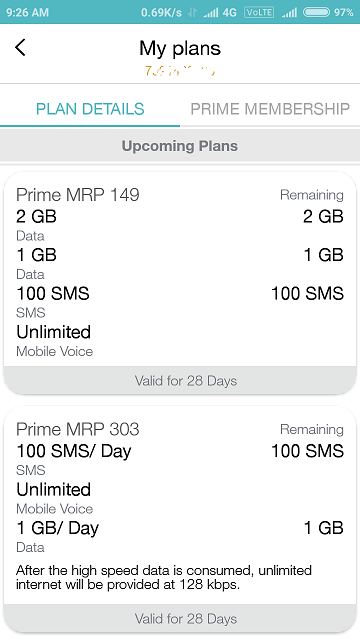Screen dimensions: 360x640
Task: Switch to the PRIME MEMBERSHIP tab
Action: point(270,109)
